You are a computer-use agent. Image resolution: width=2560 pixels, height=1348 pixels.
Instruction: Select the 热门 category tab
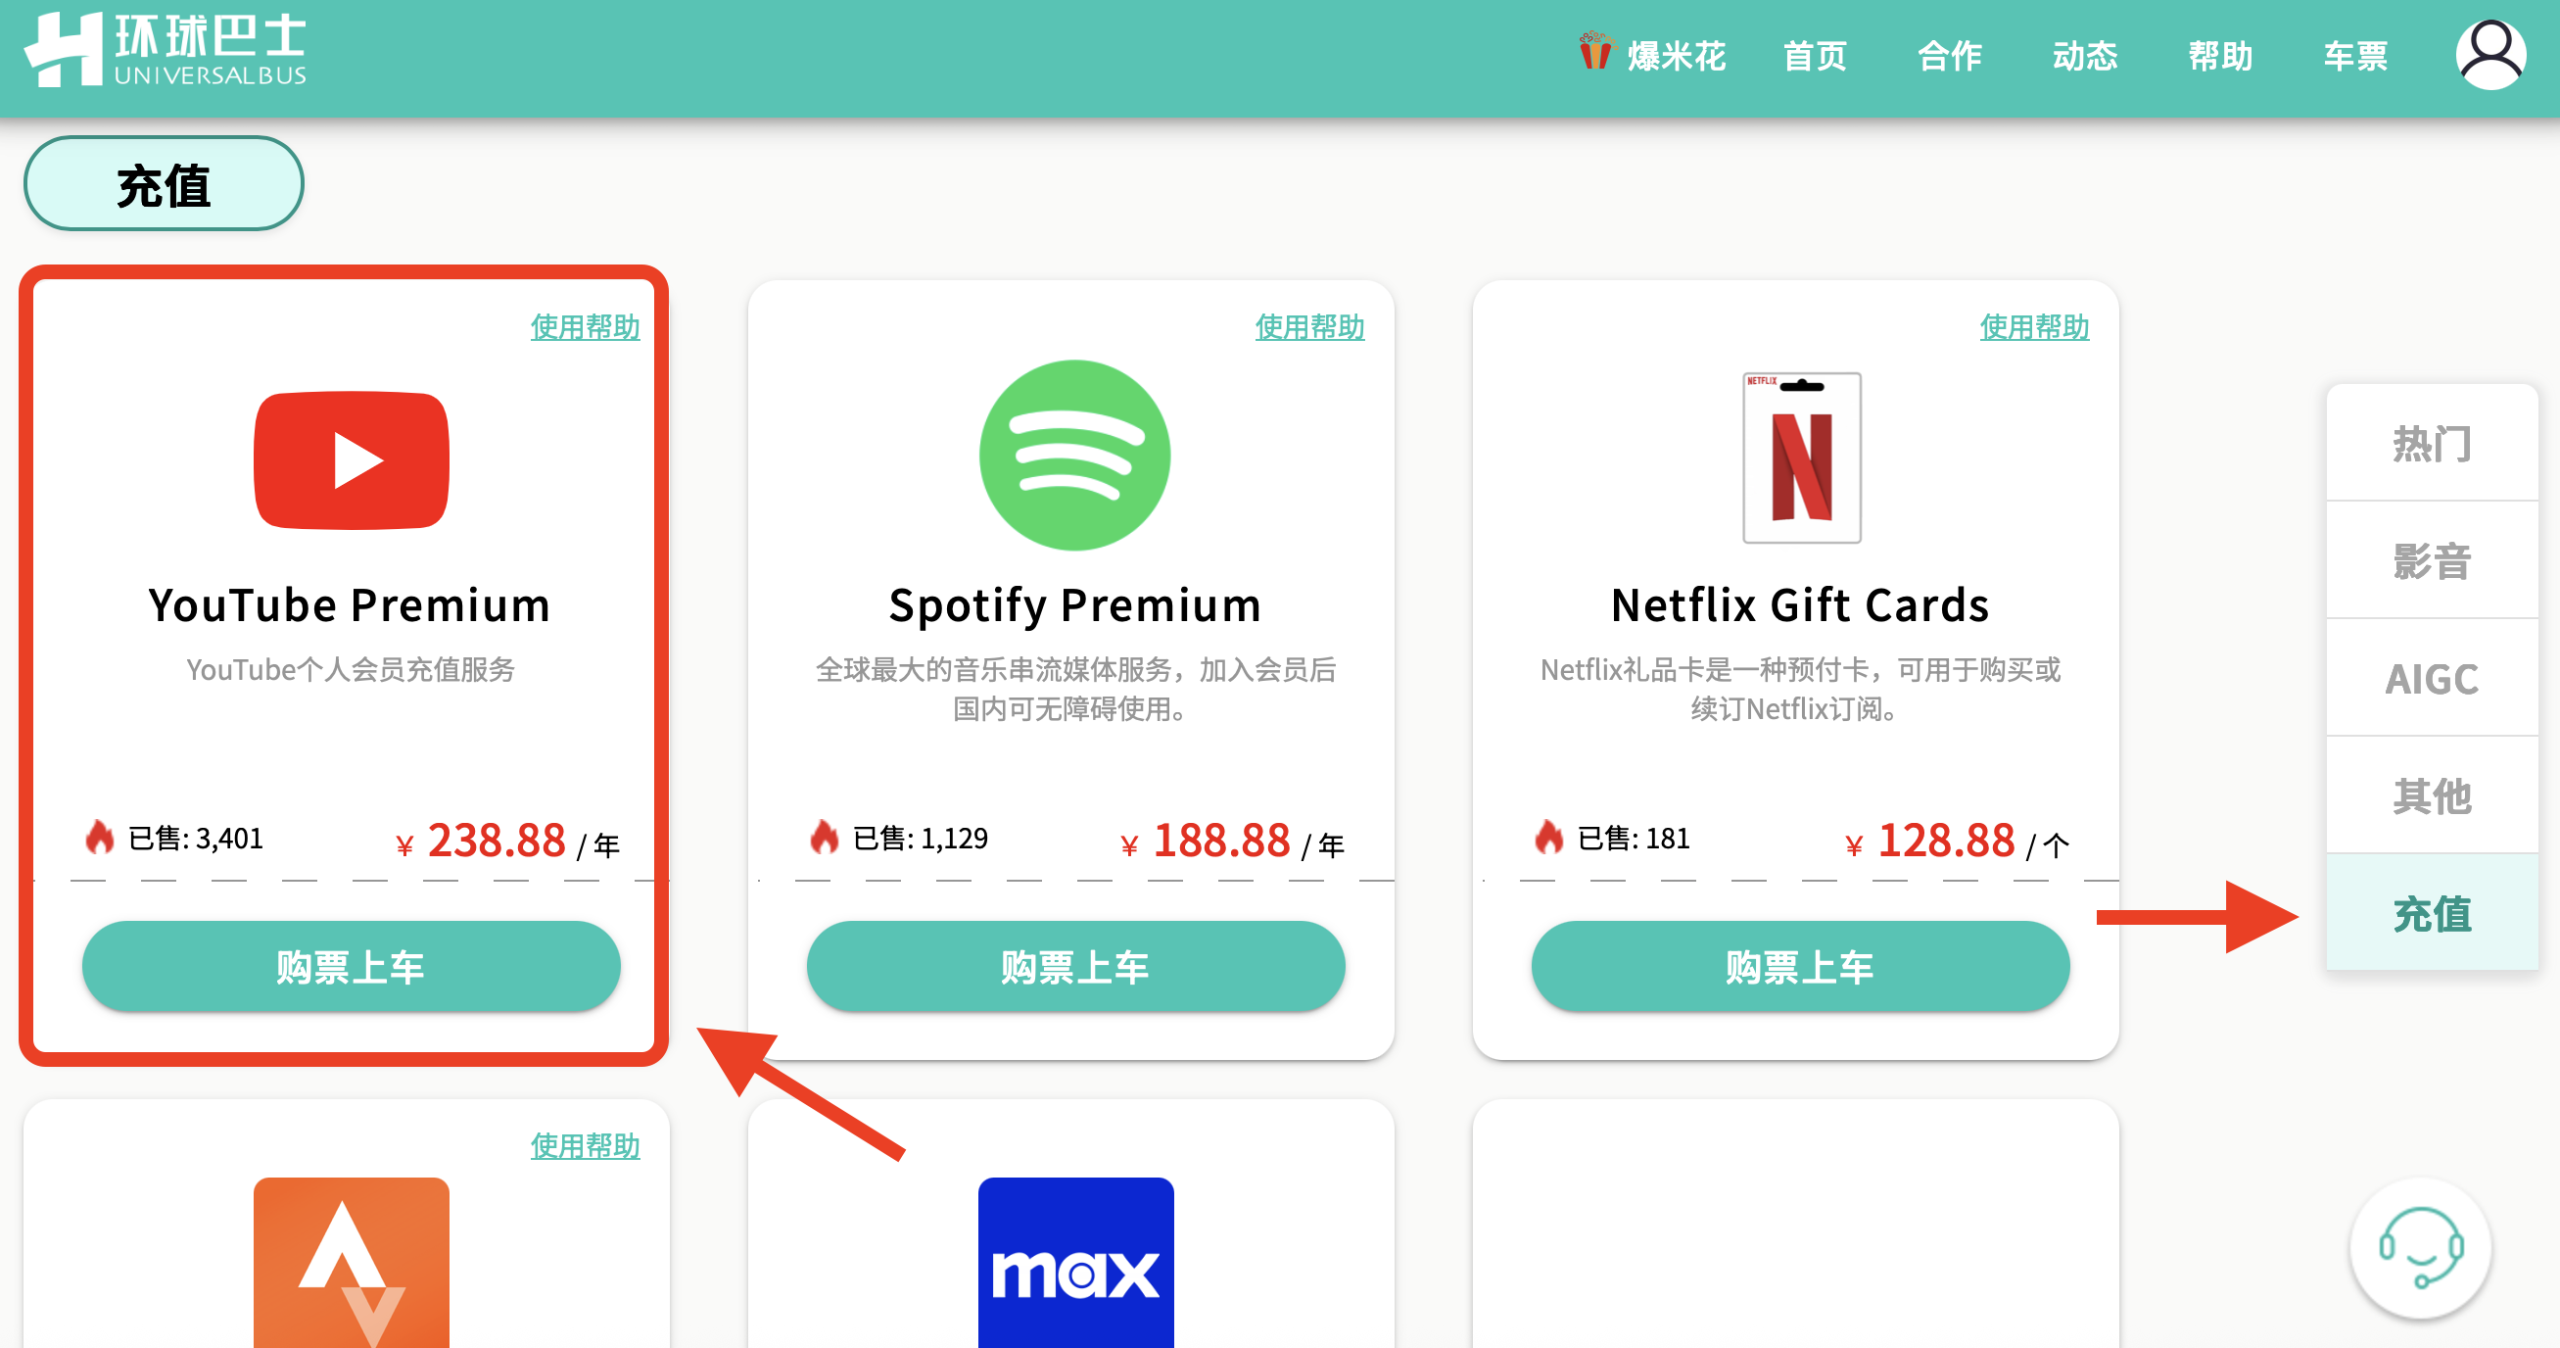2431,444
